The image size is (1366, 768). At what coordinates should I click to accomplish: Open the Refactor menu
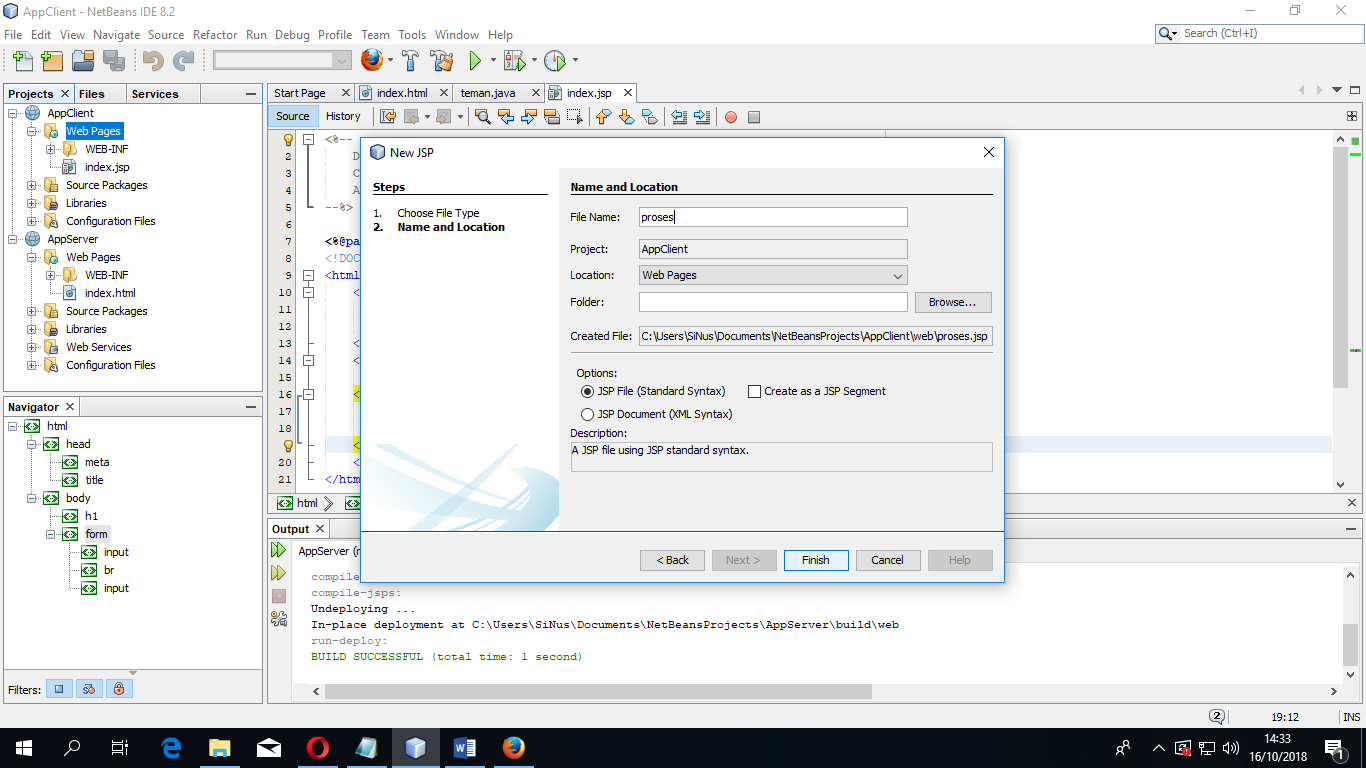[215, 34]
